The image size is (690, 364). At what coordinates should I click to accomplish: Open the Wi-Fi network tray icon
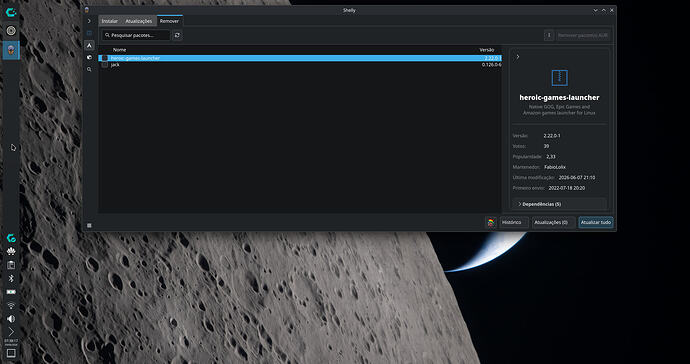[x=11, y=305]
